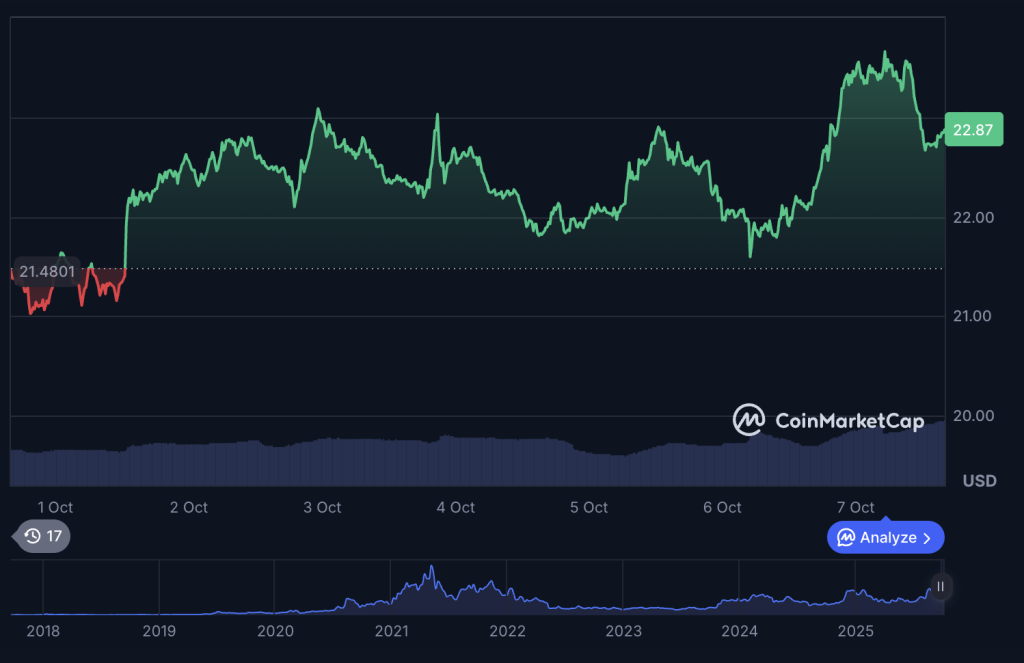Screen dimensions: 1024x663
Task: Click the 4 Oct date axis label
Action: click(x=455, y=508)
